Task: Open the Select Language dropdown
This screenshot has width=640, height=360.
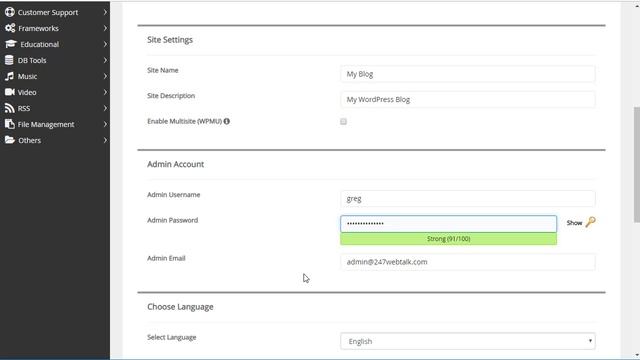Action: click(468, 341)
